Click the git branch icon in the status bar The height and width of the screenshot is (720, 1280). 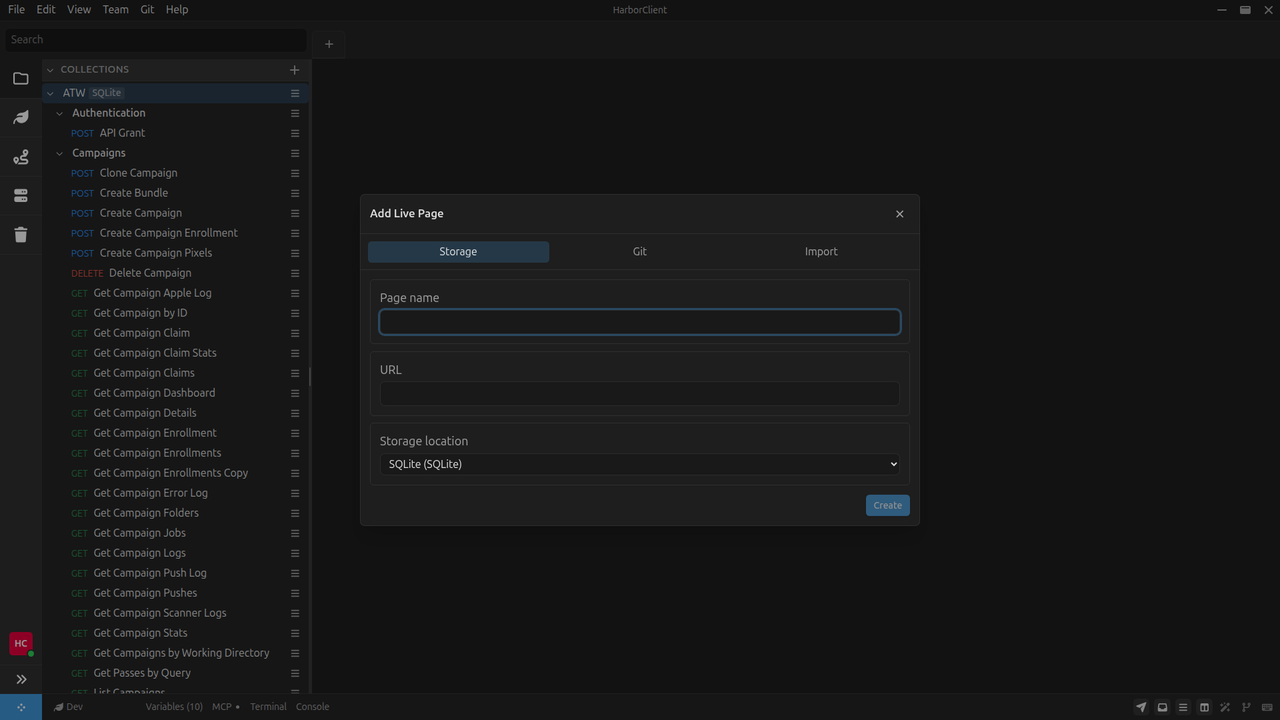(1246, 707)
